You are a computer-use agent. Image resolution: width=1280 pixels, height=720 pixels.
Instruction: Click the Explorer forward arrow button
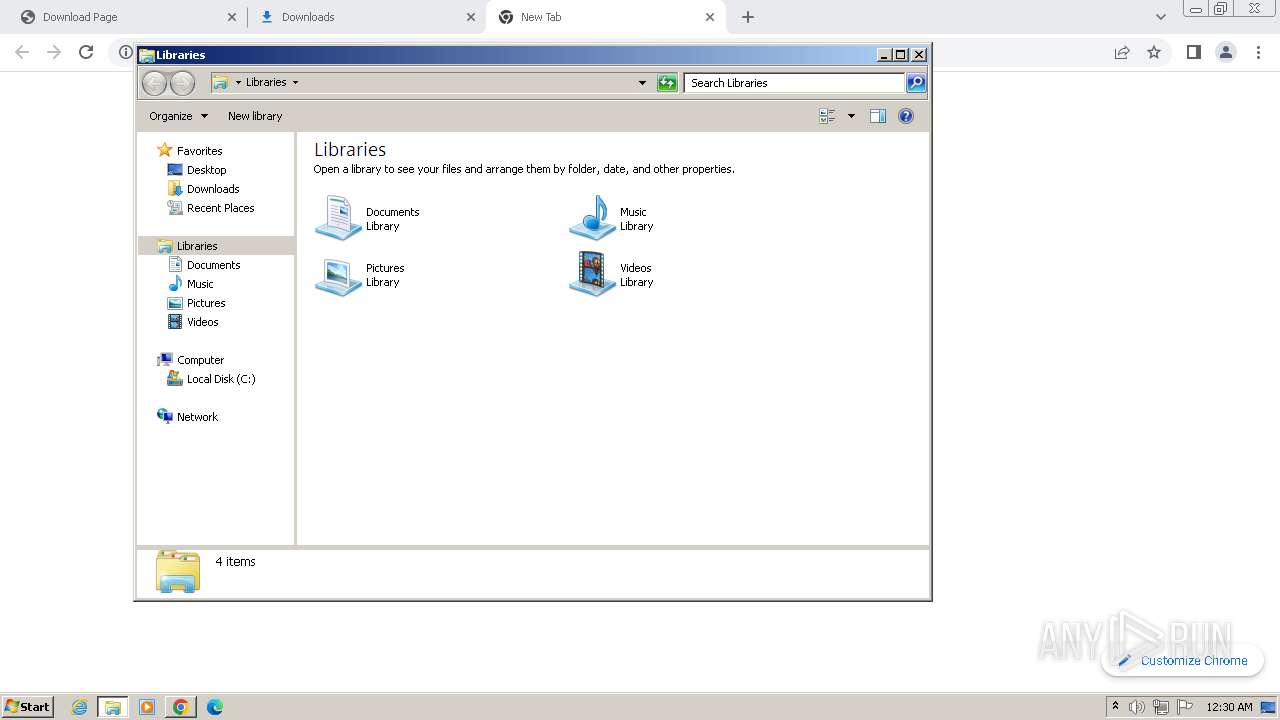tap(182, 83)
